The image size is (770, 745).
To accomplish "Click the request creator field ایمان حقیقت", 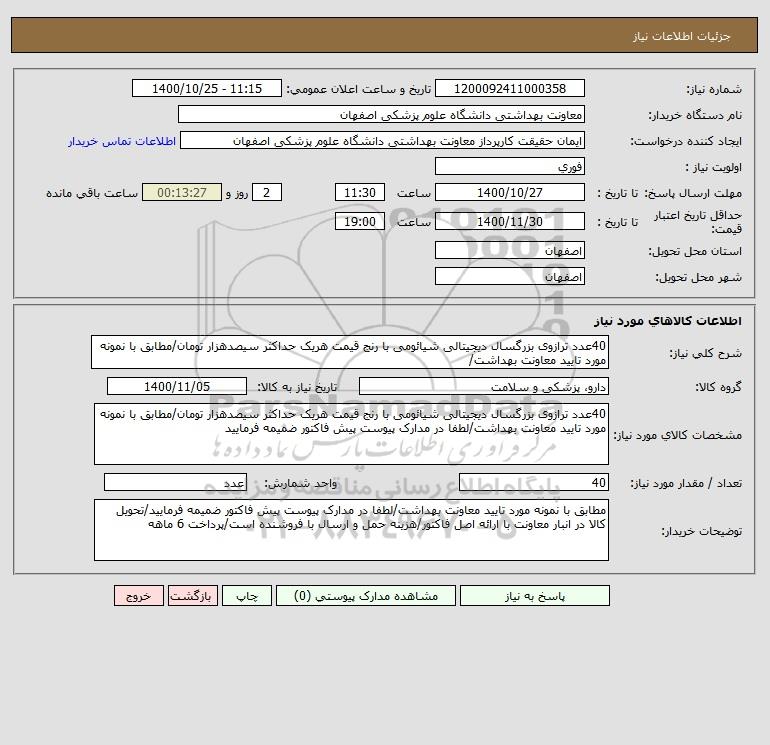I will [x=383, y=140].
